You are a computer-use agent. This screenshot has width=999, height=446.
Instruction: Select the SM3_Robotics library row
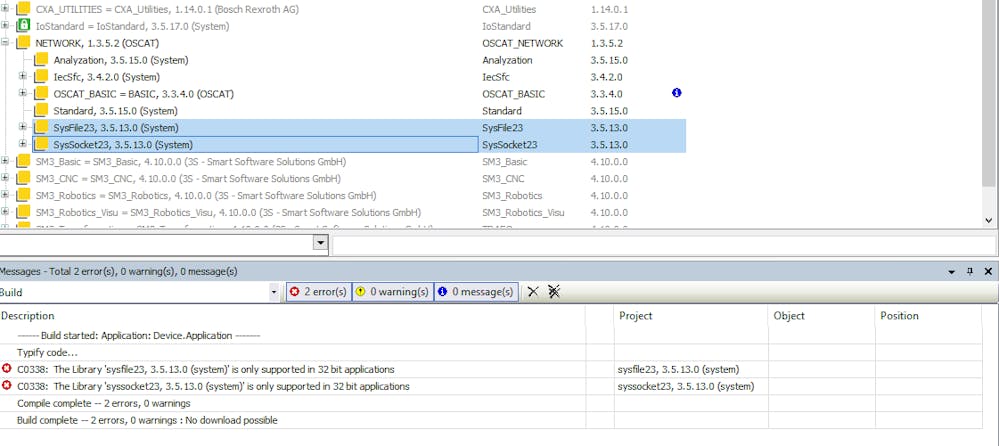click(x=205, y=195)
